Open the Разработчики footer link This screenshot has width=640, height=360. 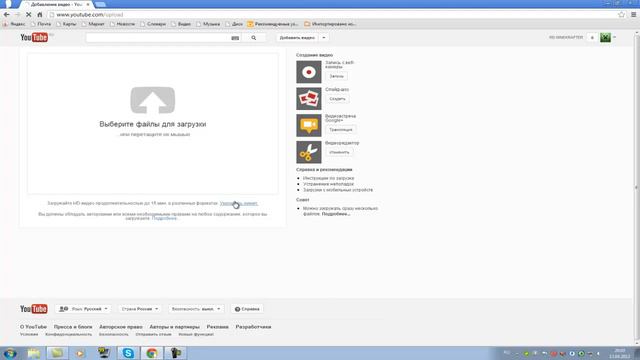click(253, 327)
